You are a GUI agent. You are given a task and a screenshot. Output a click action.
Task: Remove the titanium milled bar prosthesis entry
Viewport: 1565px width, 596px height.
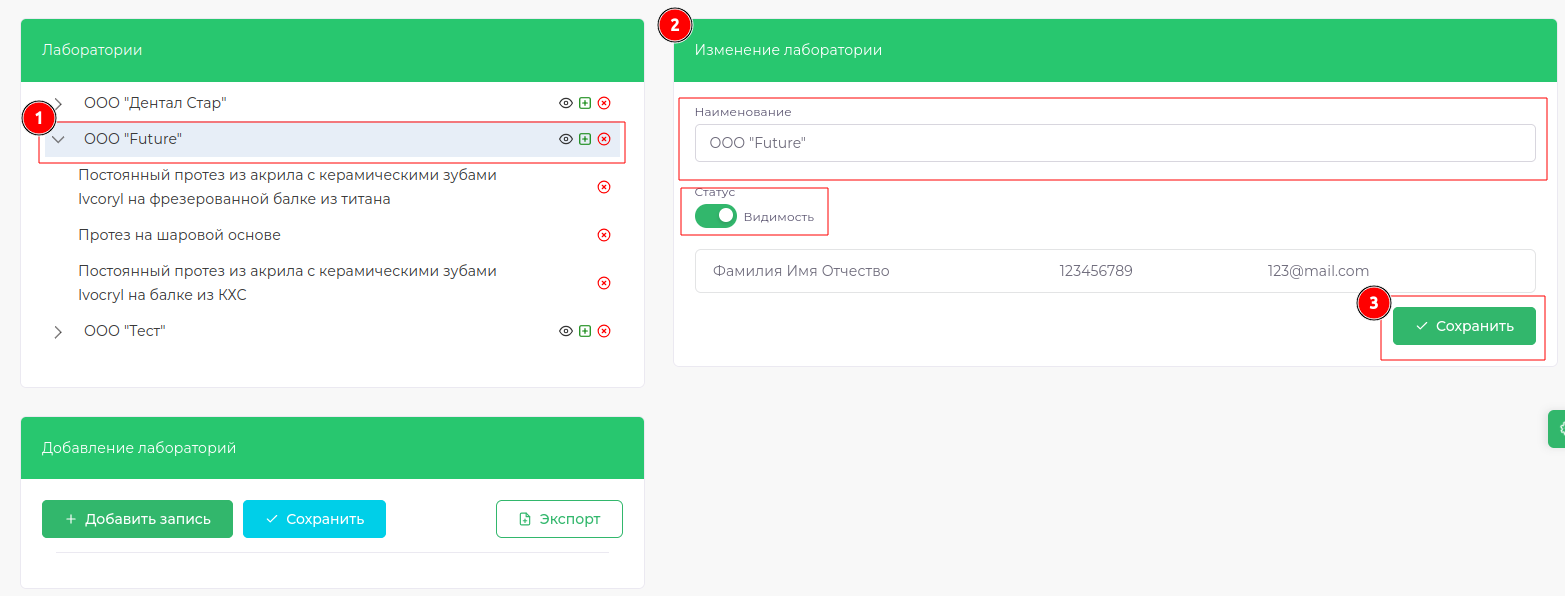coord(604,187)
